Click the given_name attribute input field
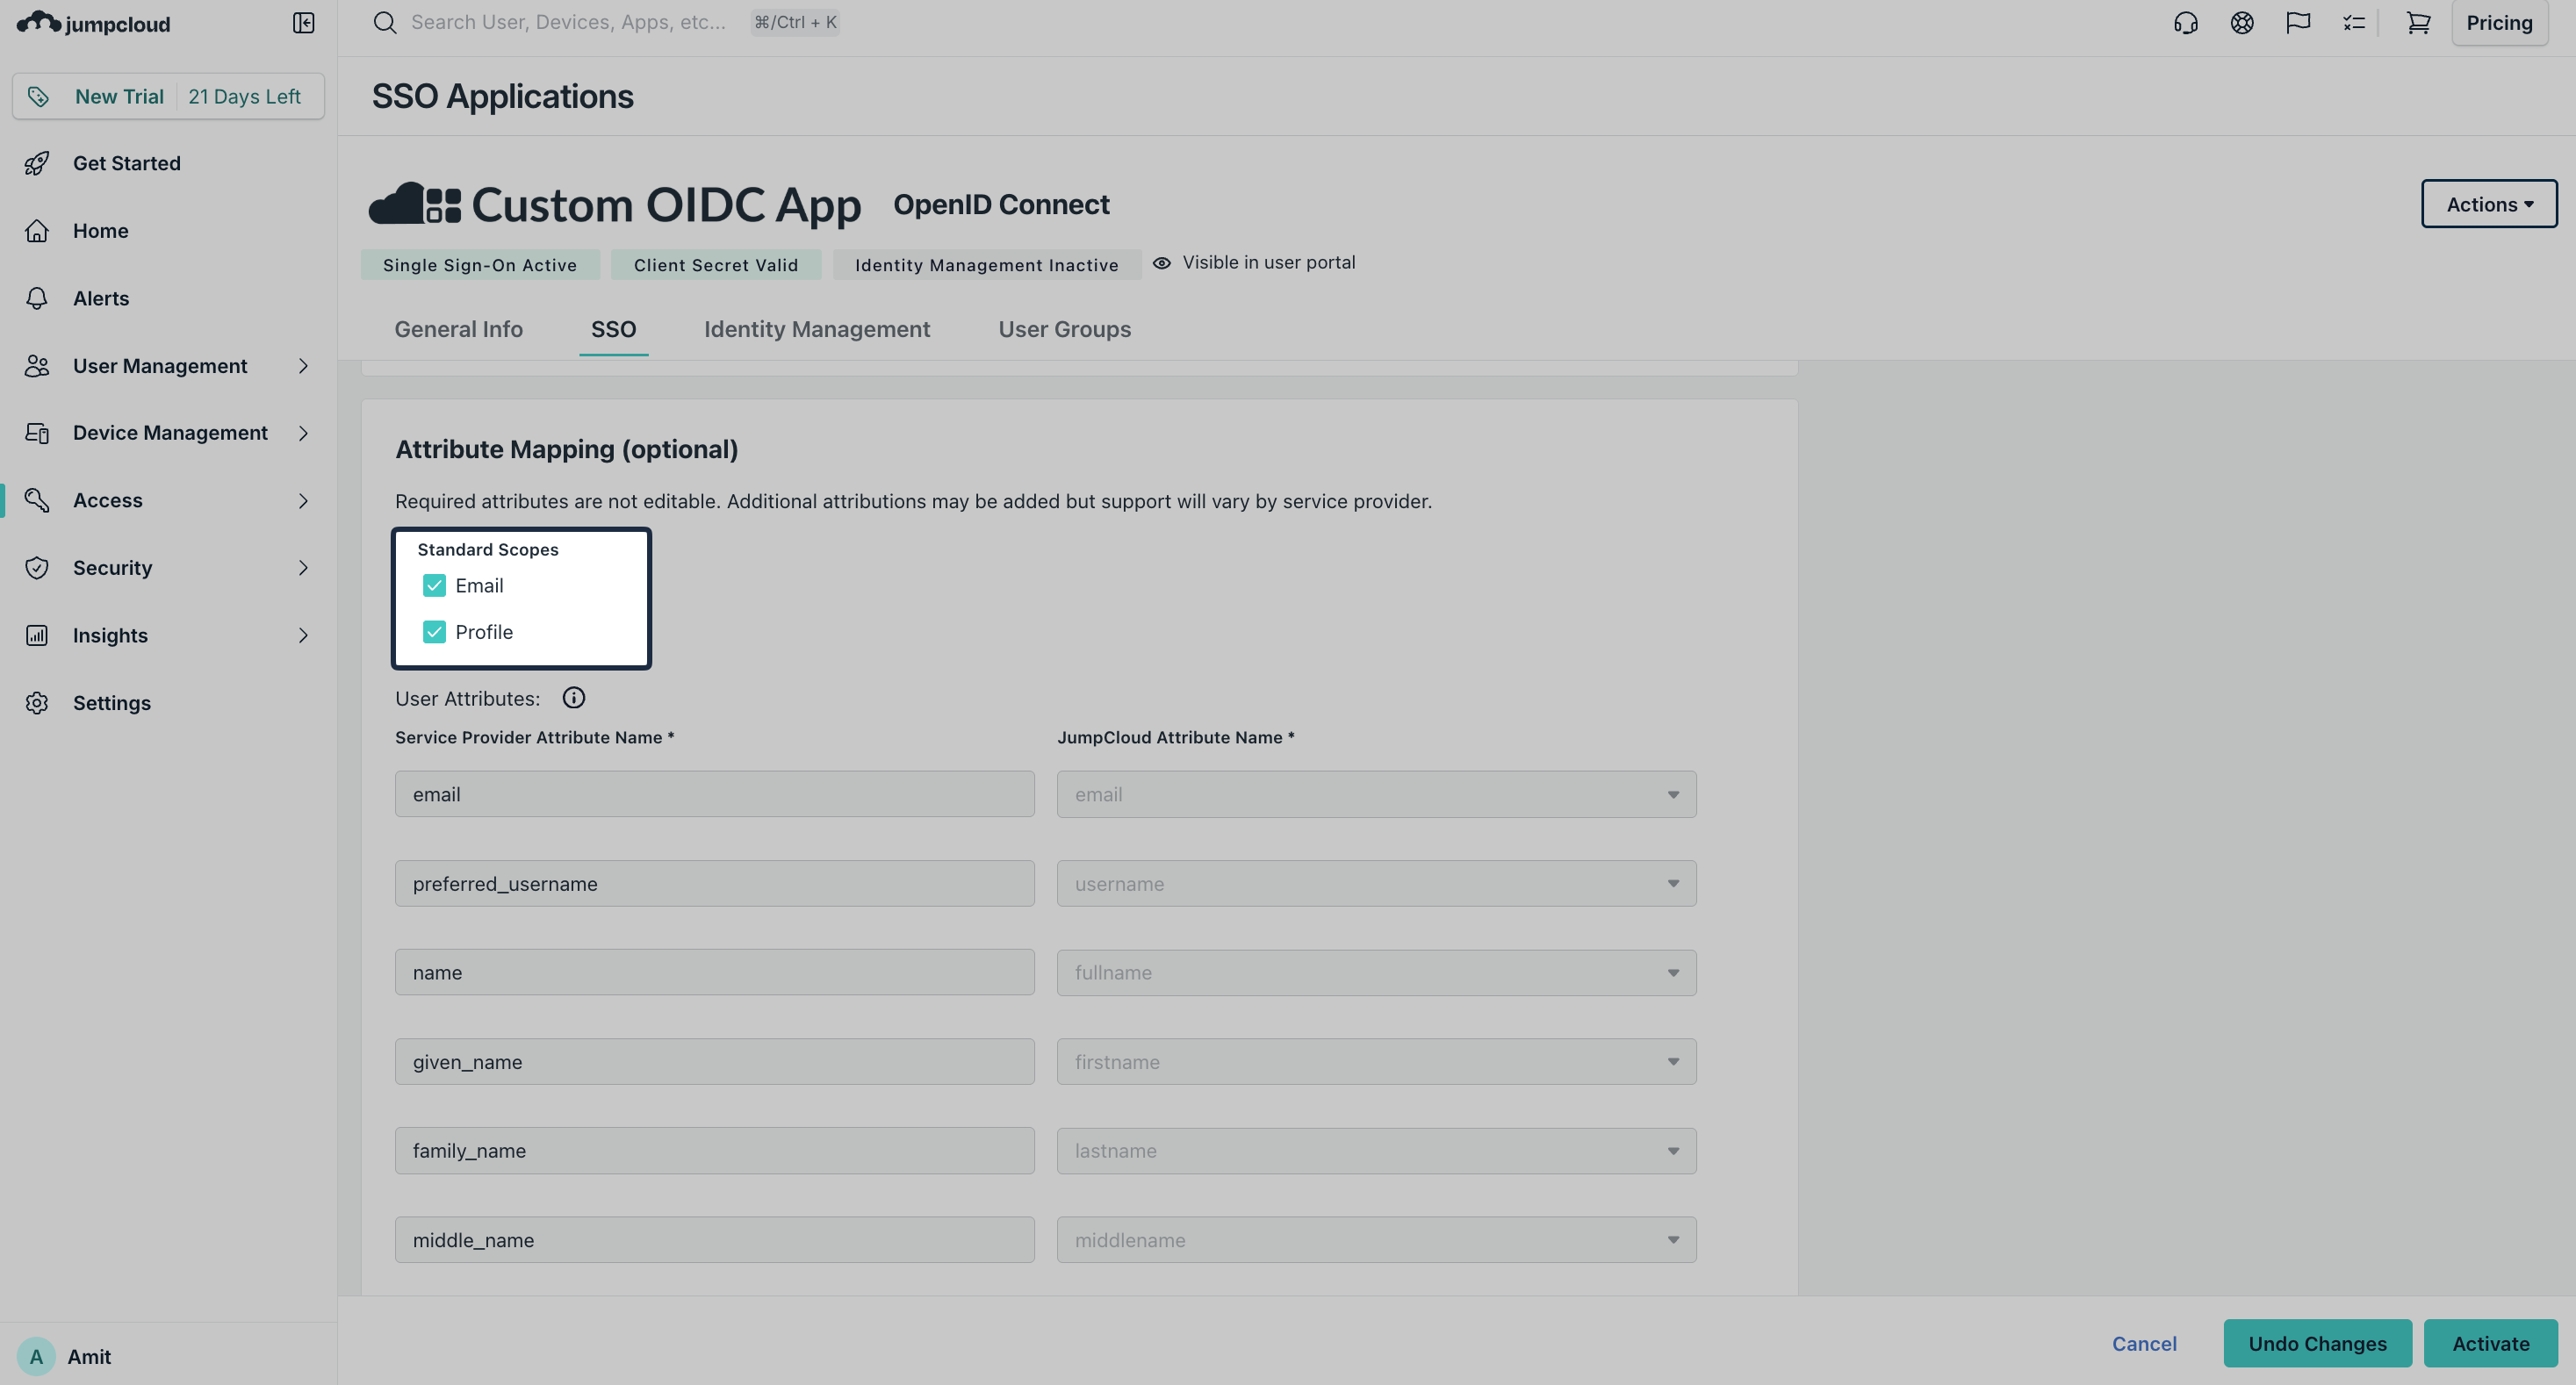This screenshot has height=1385, width=2576. (x=713, y=1061)
